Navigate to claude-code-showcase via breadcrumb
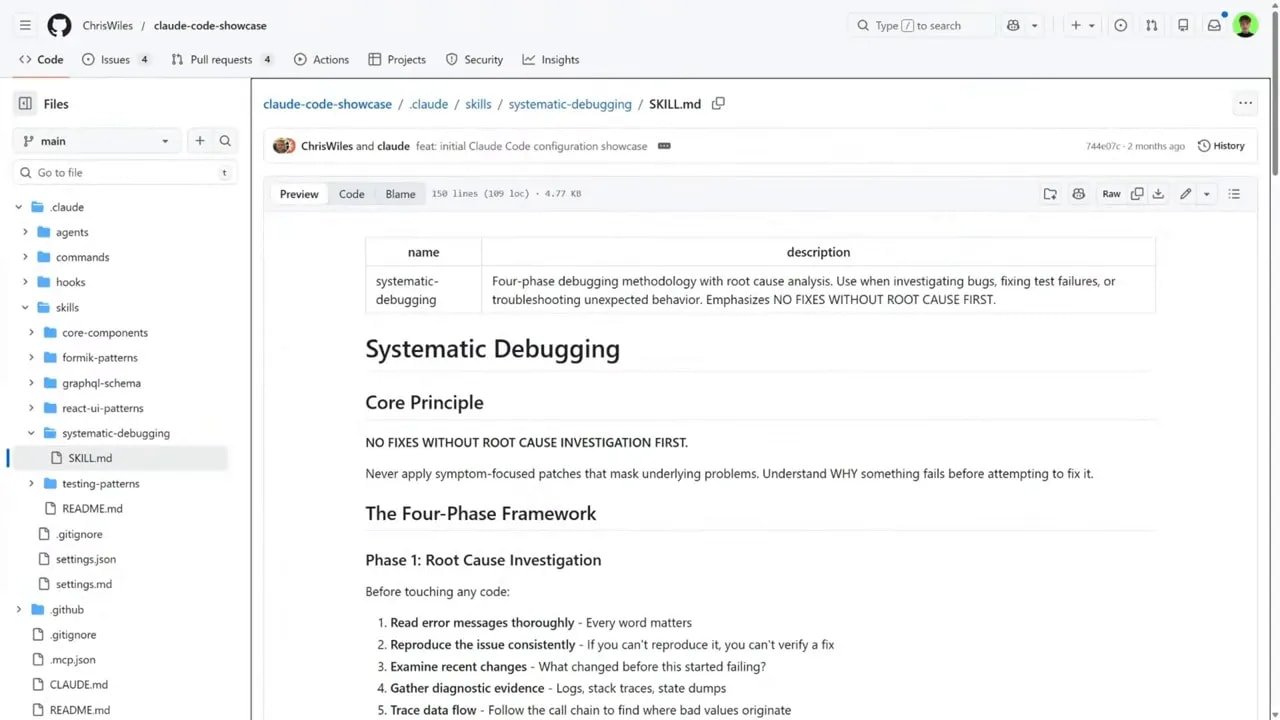Viewport: 1280px width, 720px height. [x=327, y=103]
